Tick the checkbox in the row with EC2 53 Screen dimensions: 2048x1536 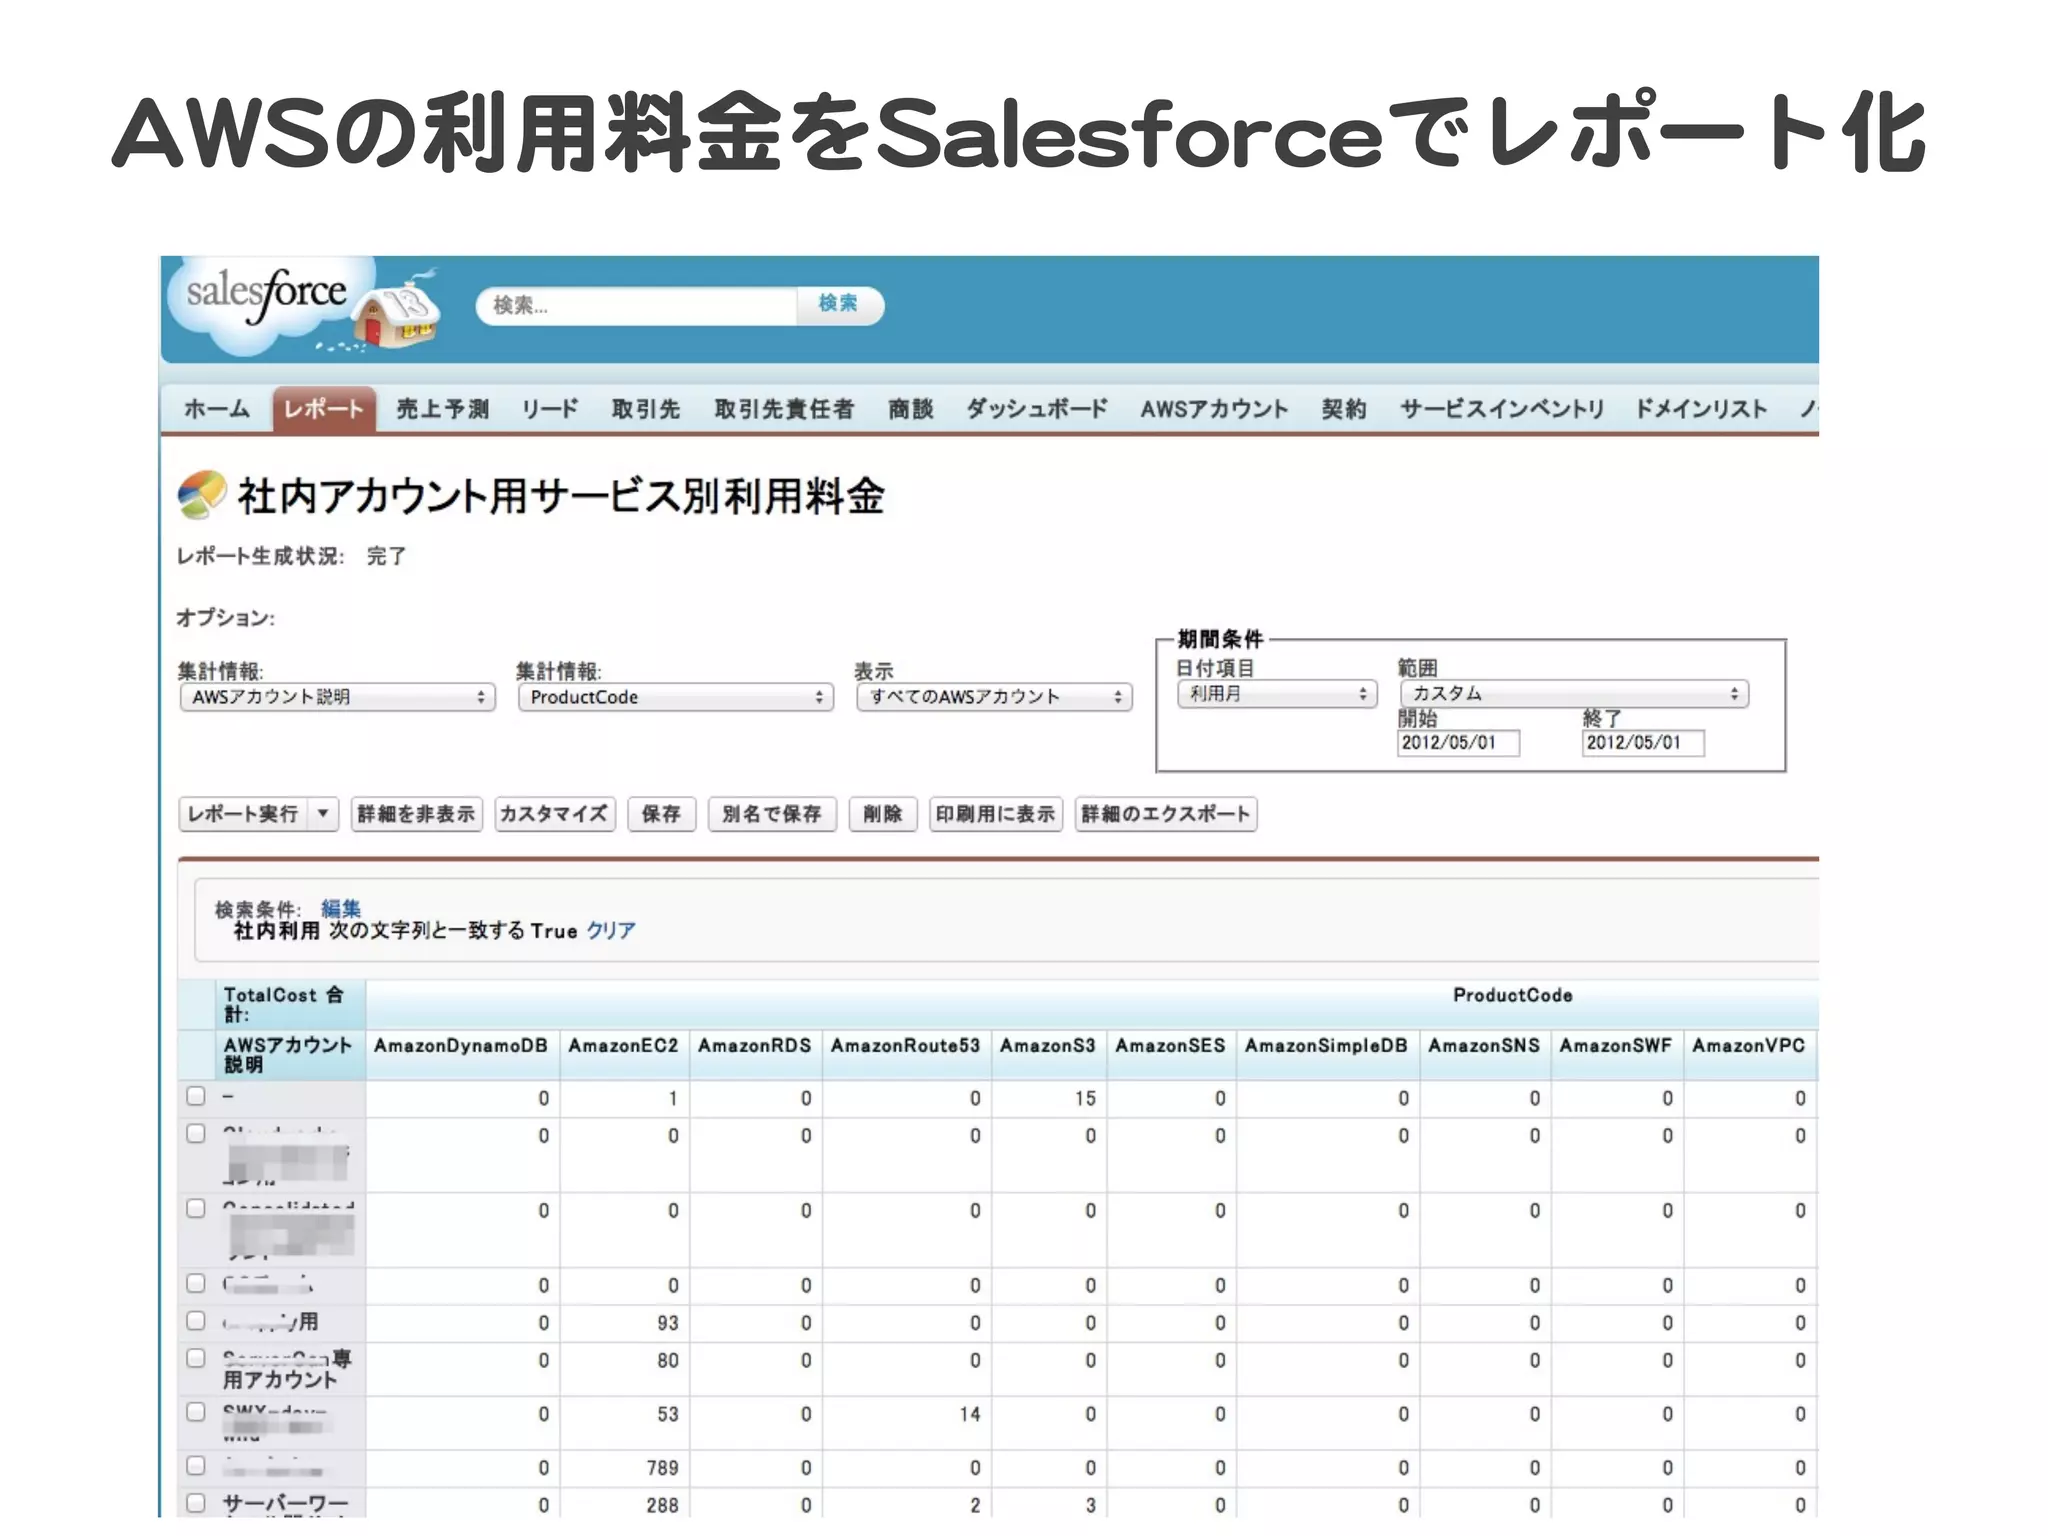(196, 1412)
